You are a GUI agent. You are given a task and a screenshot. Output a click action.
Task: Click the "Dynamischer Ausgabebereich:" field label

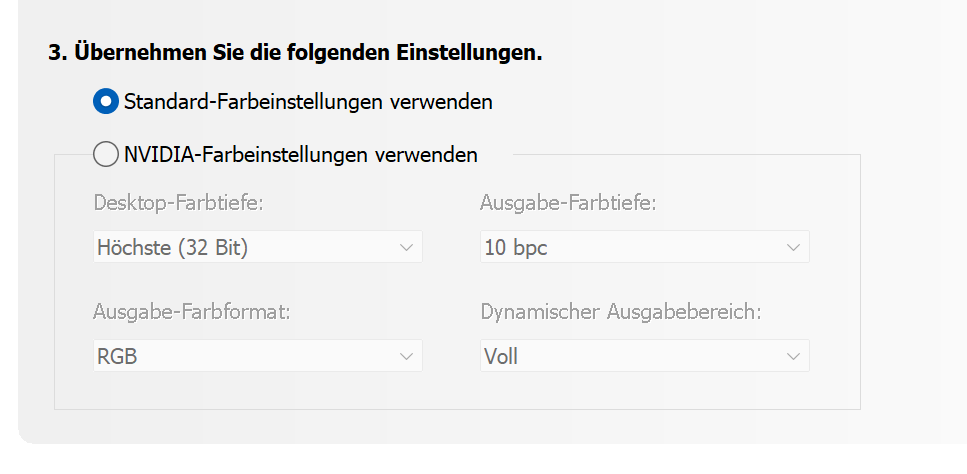[621, 312]
